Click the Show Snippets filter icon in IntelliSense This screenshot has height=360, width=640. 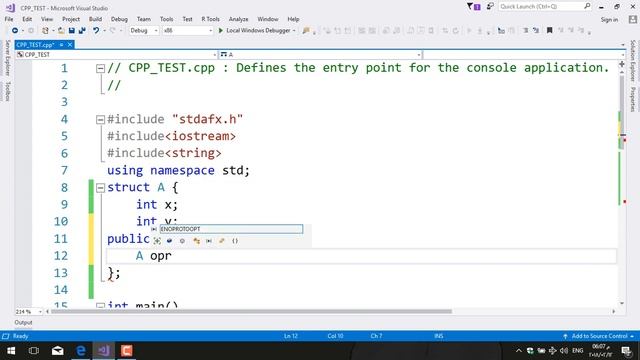157,241
